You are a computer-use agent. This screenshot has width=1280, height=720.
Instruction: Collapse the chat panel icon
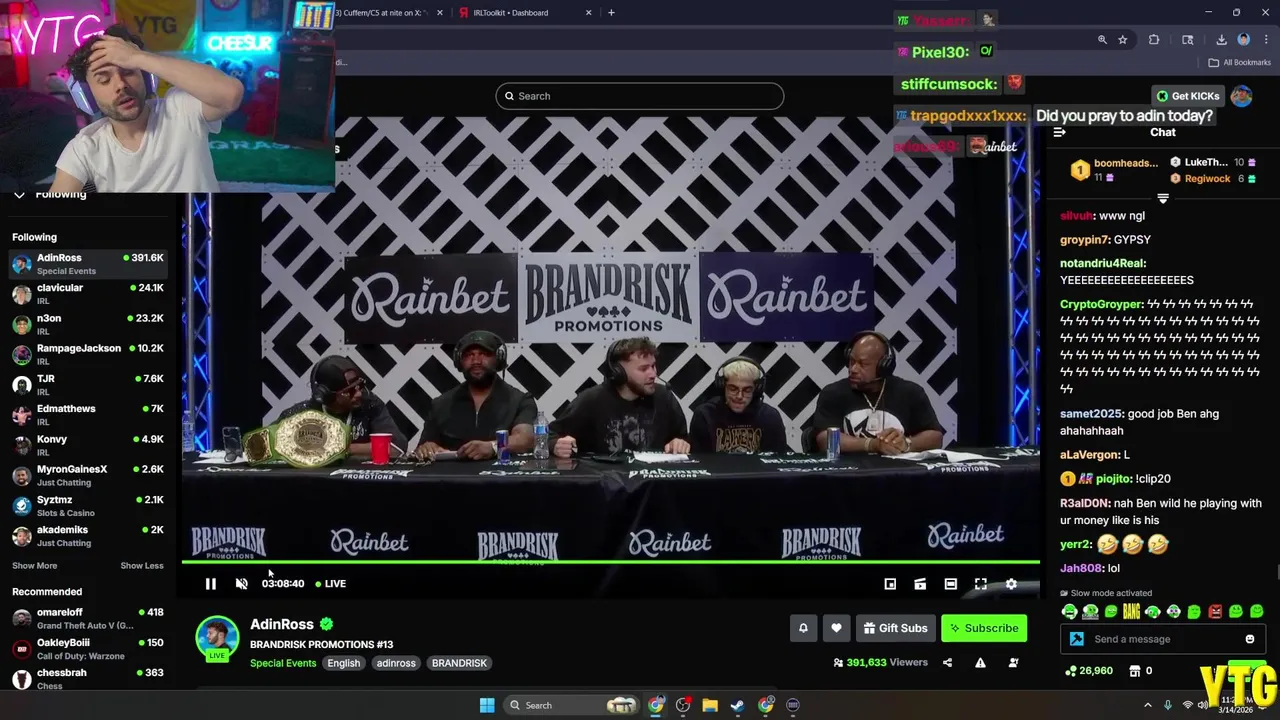(1060, 132)
